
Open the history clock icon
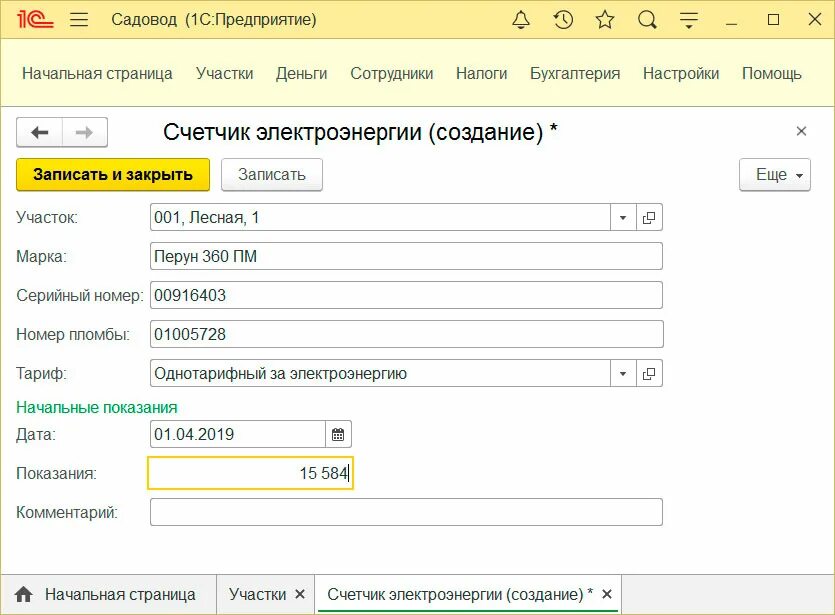(x=562, y=19)
